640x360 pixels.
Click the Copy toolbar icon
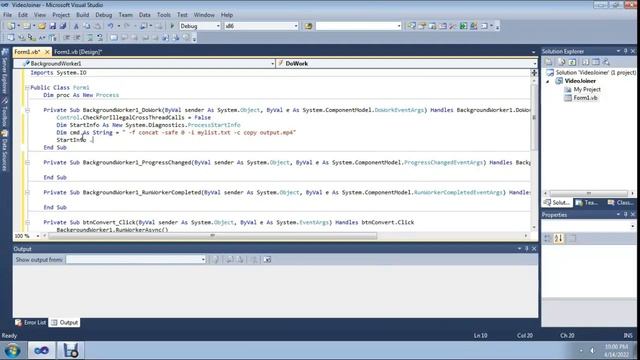pos(87,26)
